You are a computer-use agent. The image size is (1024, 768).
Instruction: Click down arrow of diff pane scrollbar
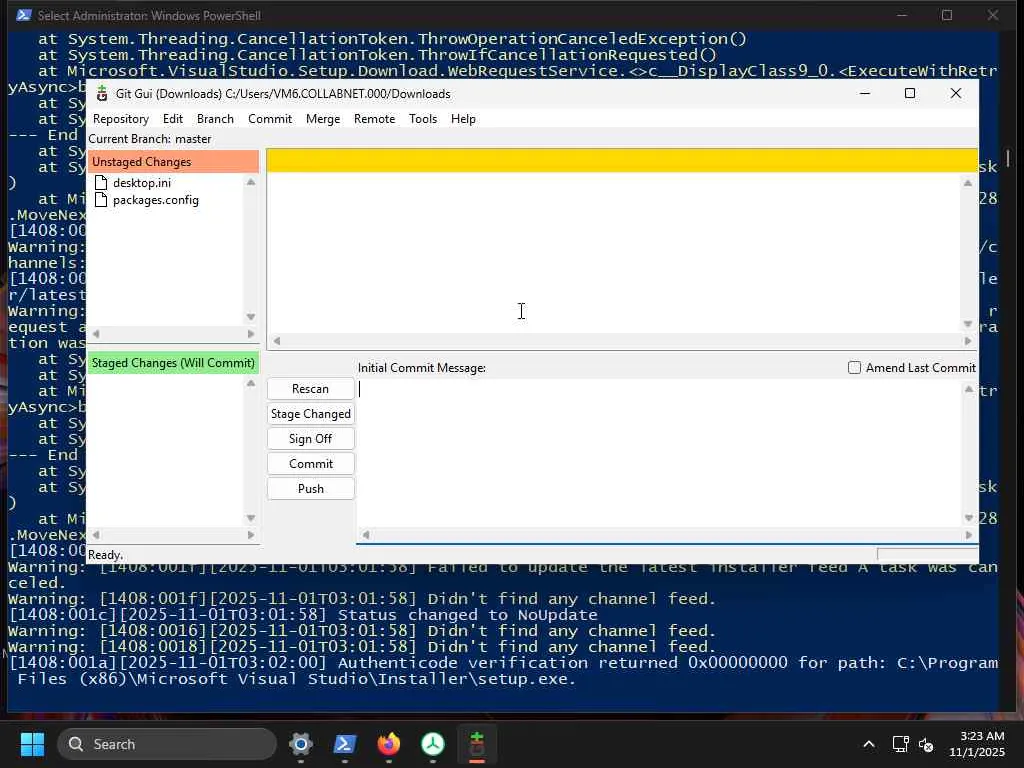click(x=968, y=324)
